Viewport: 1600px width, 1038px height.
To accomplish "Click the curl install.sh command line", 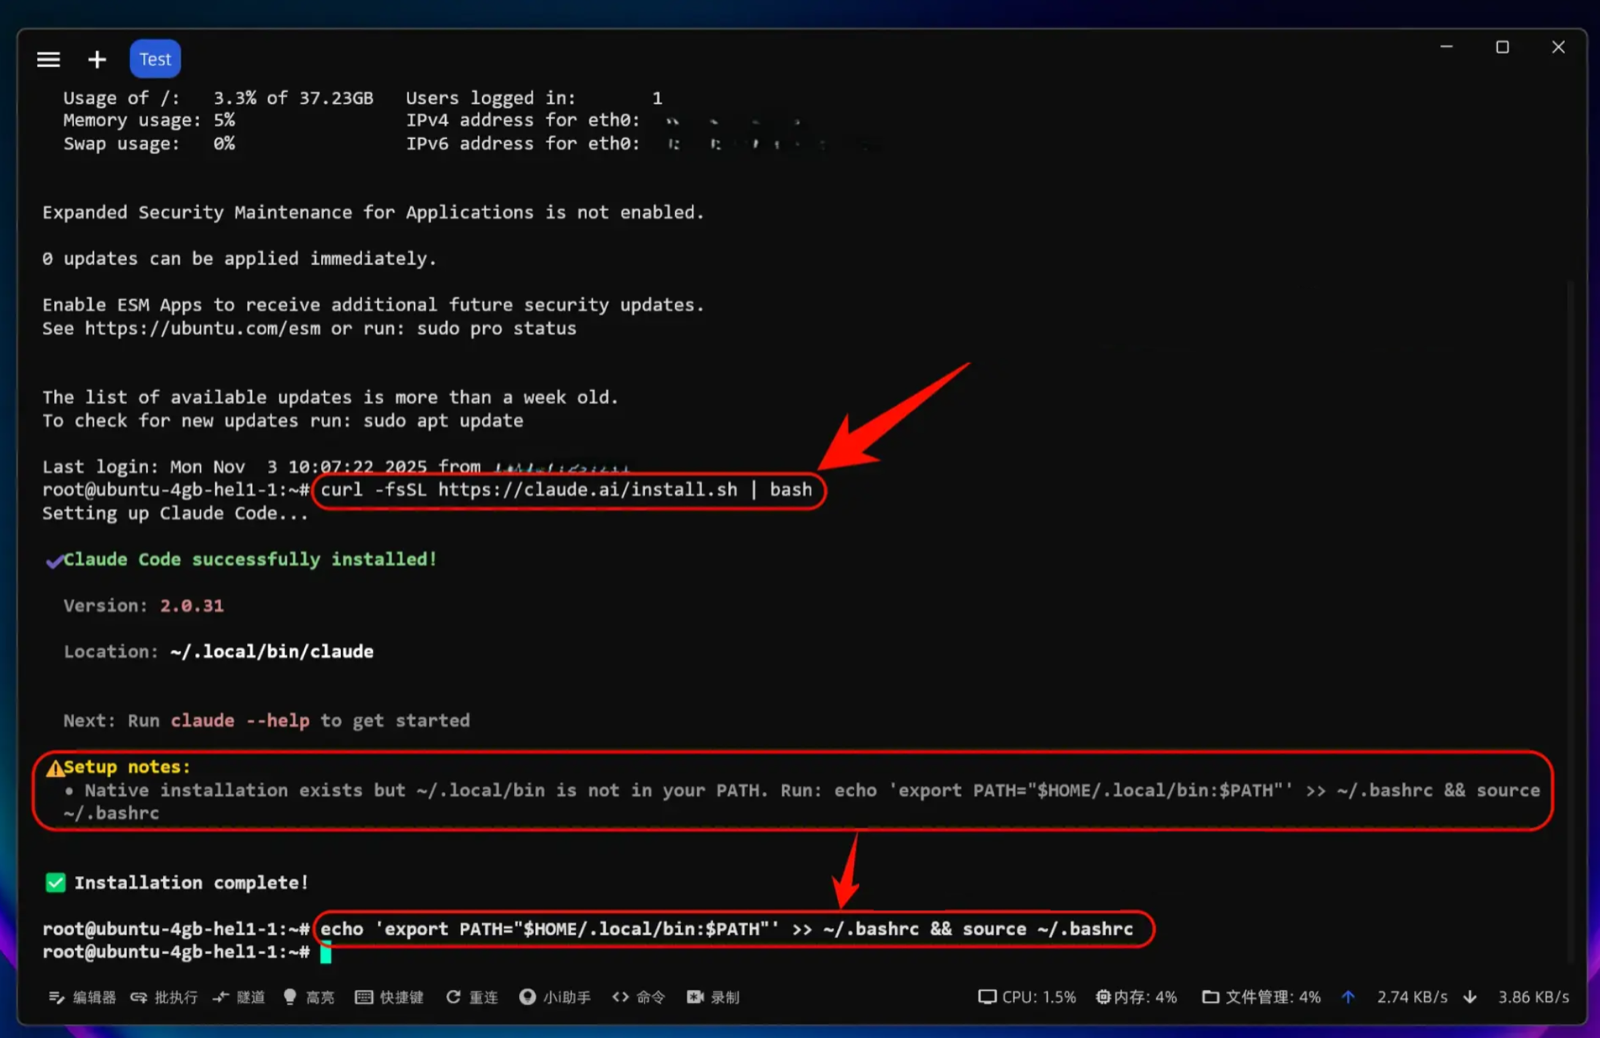I will pyautogui.click(x=566, y=490).
